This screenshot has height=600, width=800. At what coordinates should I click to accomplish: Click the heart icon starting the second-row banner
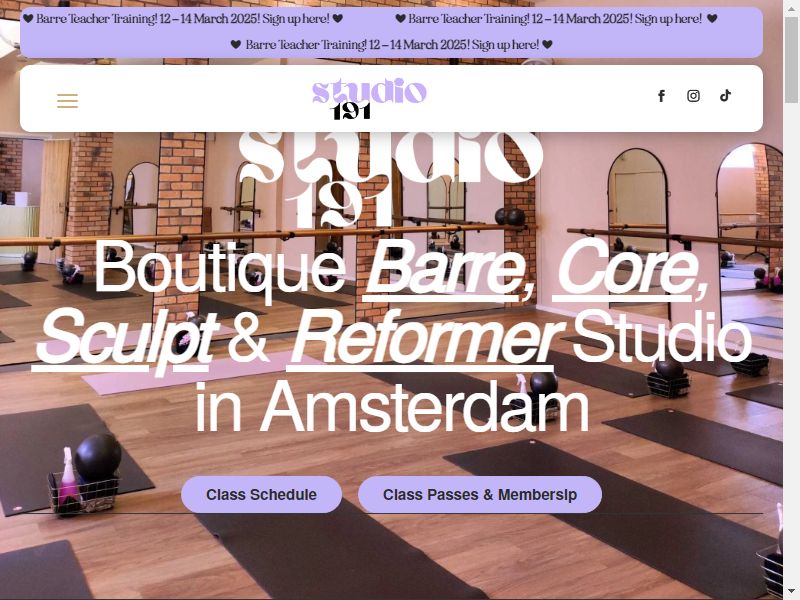(x=236, y=45)
